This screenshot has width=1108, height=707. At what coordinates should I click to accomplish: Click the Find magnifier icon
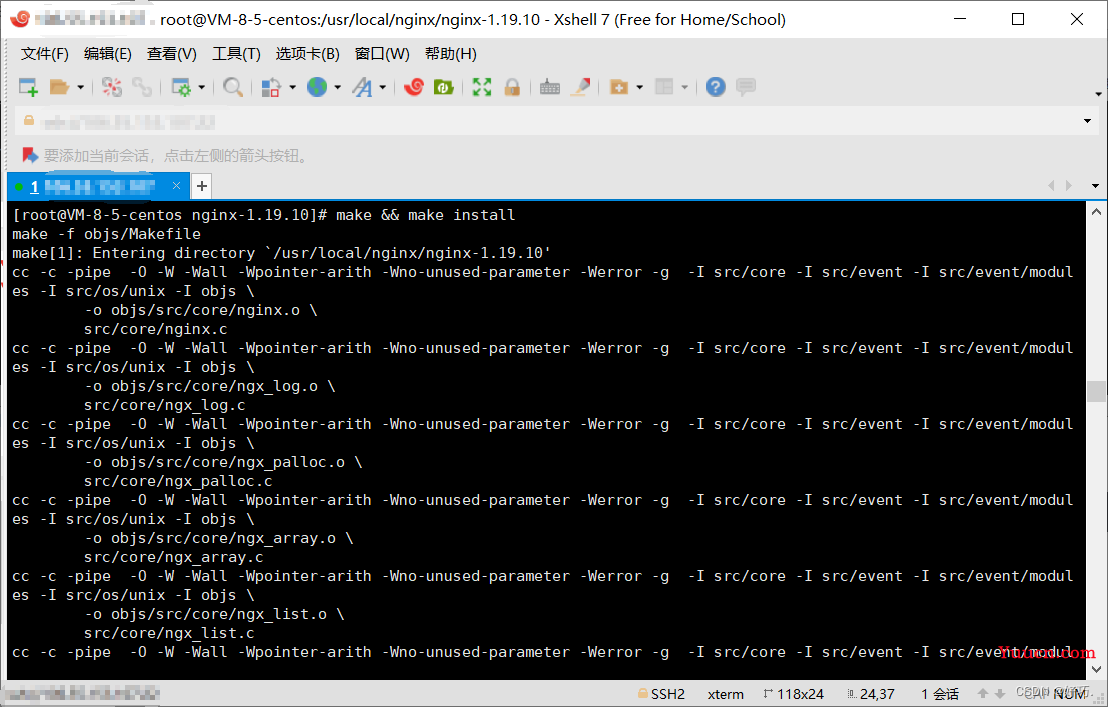click(233, 88)
